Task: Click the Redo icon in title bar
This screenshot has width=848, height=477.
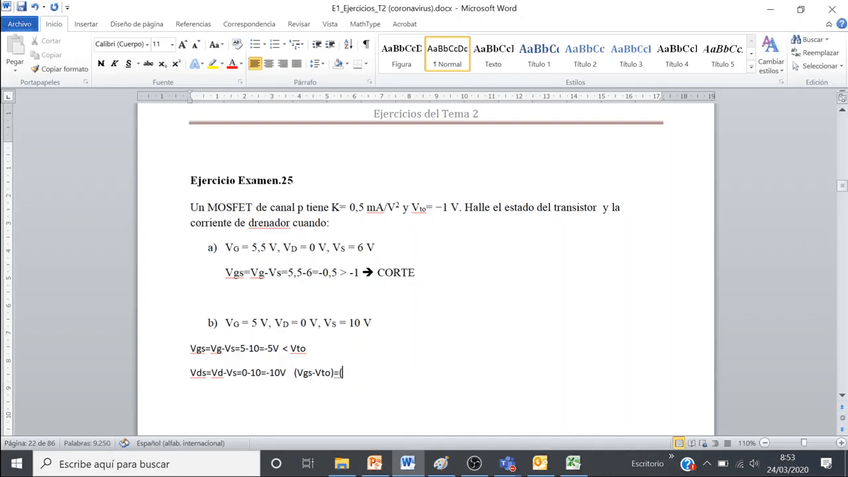Action: [54, 7]
